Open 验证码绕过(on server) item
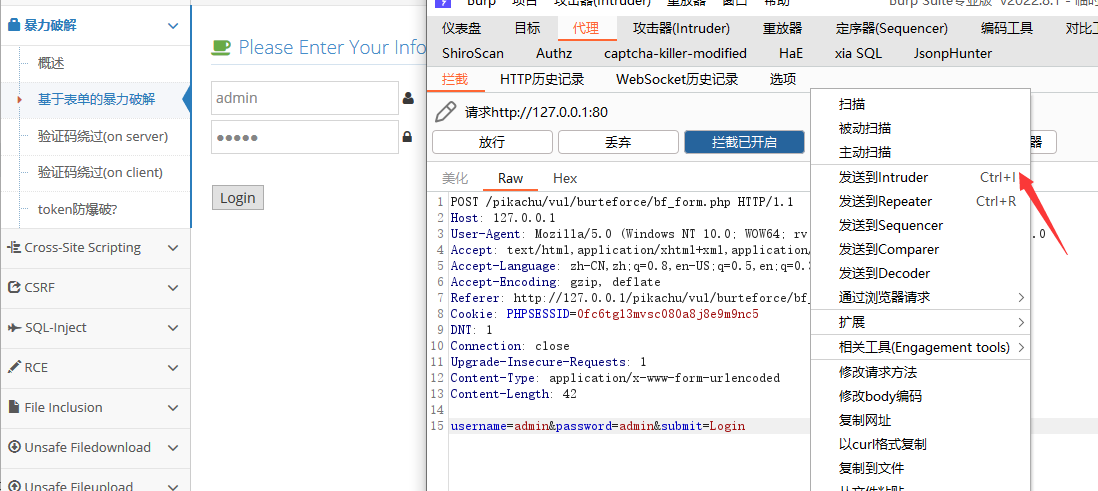1098x491 pixels. tap(103, 136)
